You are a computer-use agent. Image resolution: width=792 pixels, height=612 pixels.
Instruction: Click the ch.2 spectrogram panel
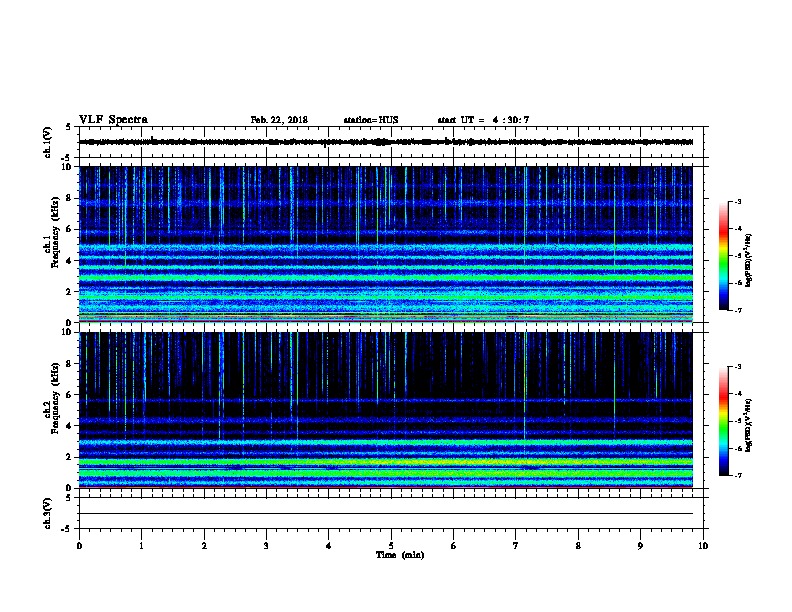point(386,410)
